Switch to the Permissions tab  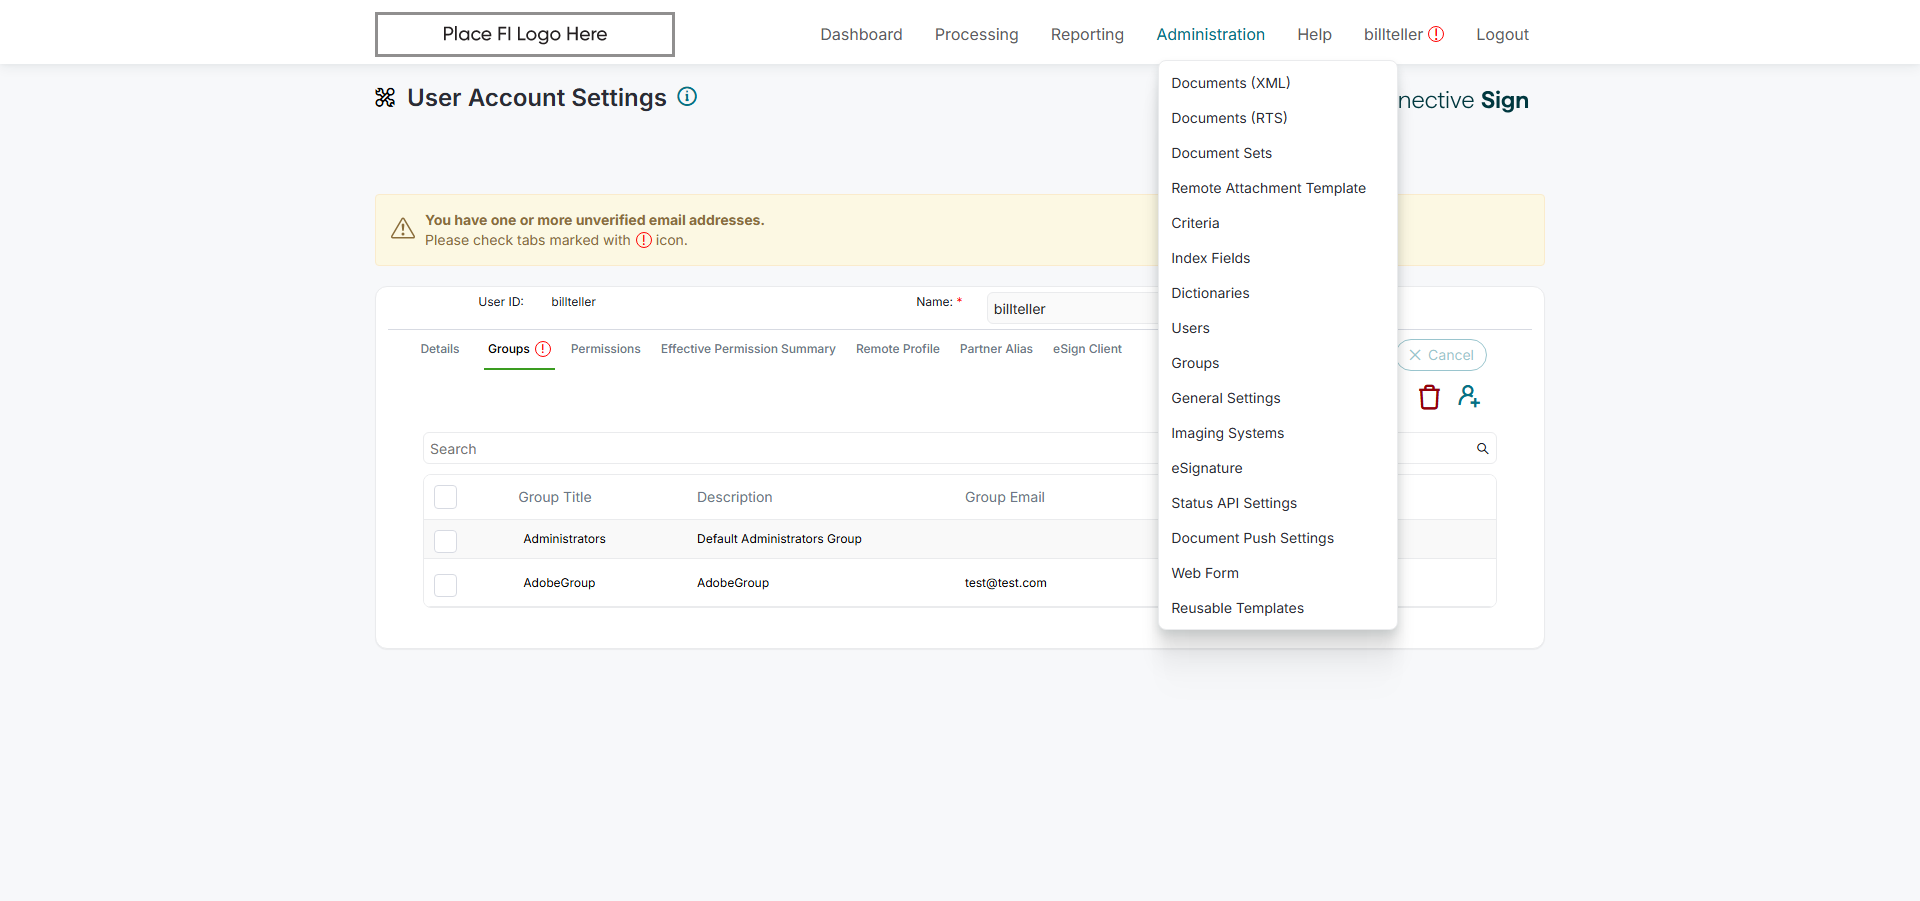(605, 349)
